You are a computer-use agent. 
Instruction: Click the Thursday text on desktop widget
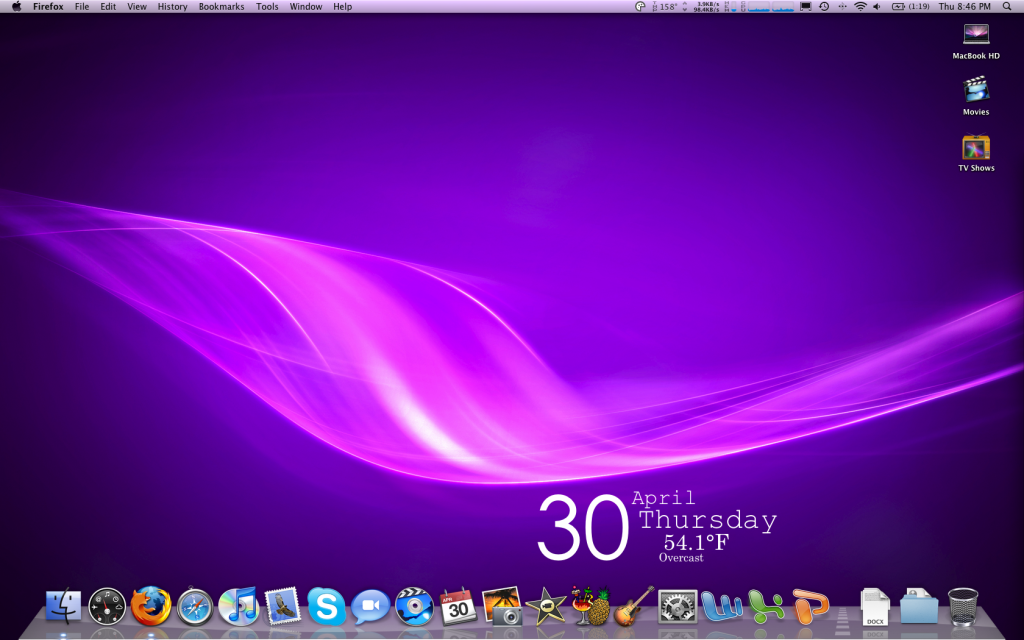point(708,520)
